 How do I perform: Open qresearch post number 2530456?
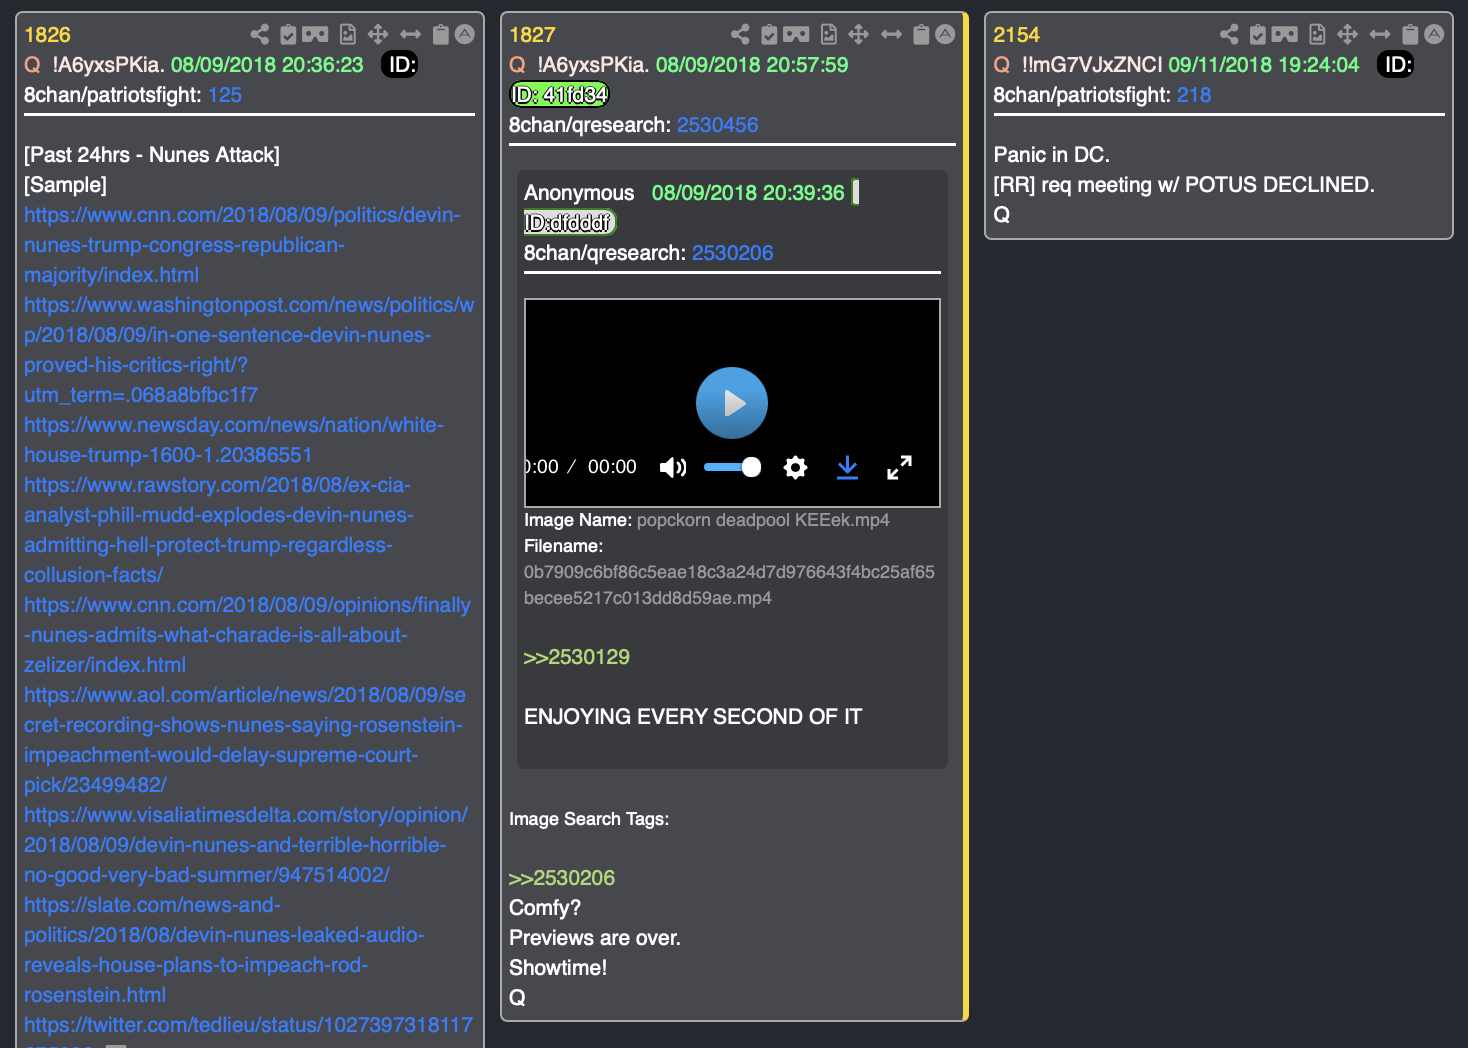(717, 125)
